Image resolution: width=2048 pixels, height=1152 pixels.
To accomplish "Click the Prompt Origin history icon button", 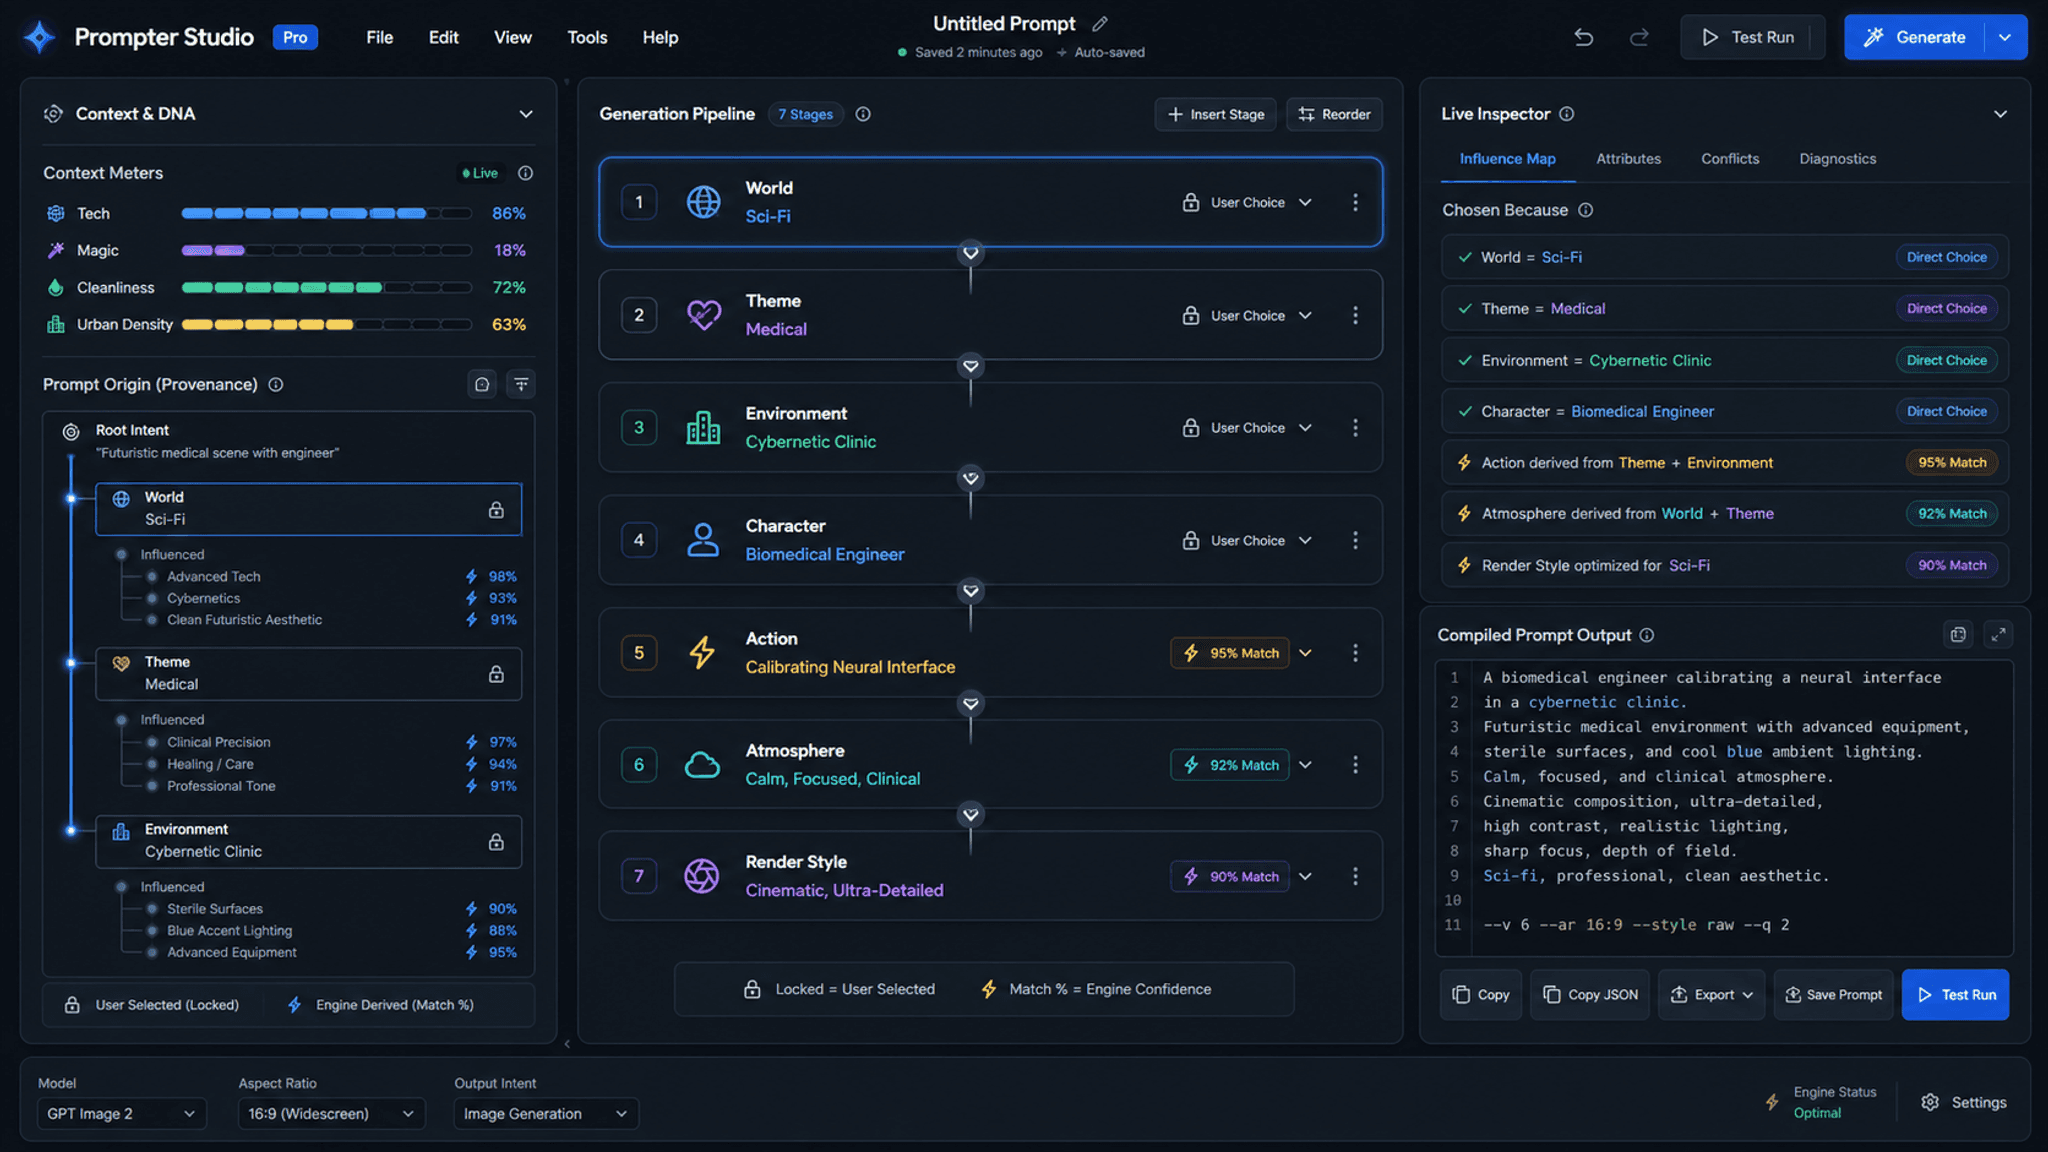I will click(x=482, y=384).
